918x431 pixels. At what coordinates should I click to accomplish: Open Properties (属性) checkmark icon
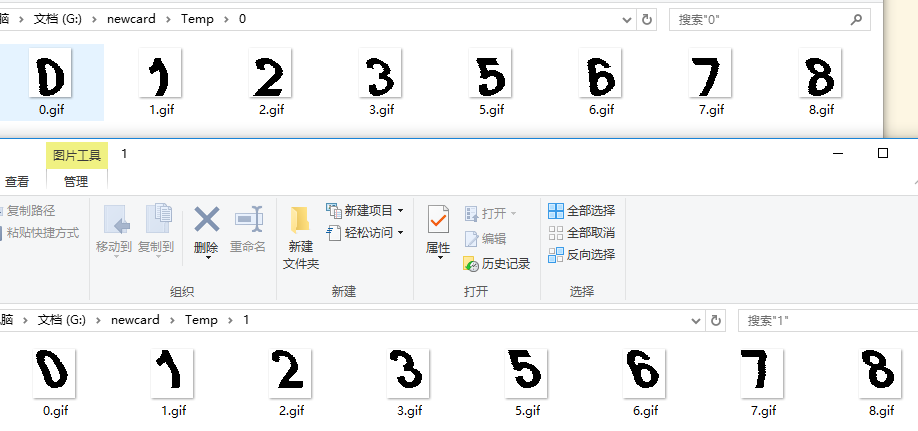(x=437, y=219)
